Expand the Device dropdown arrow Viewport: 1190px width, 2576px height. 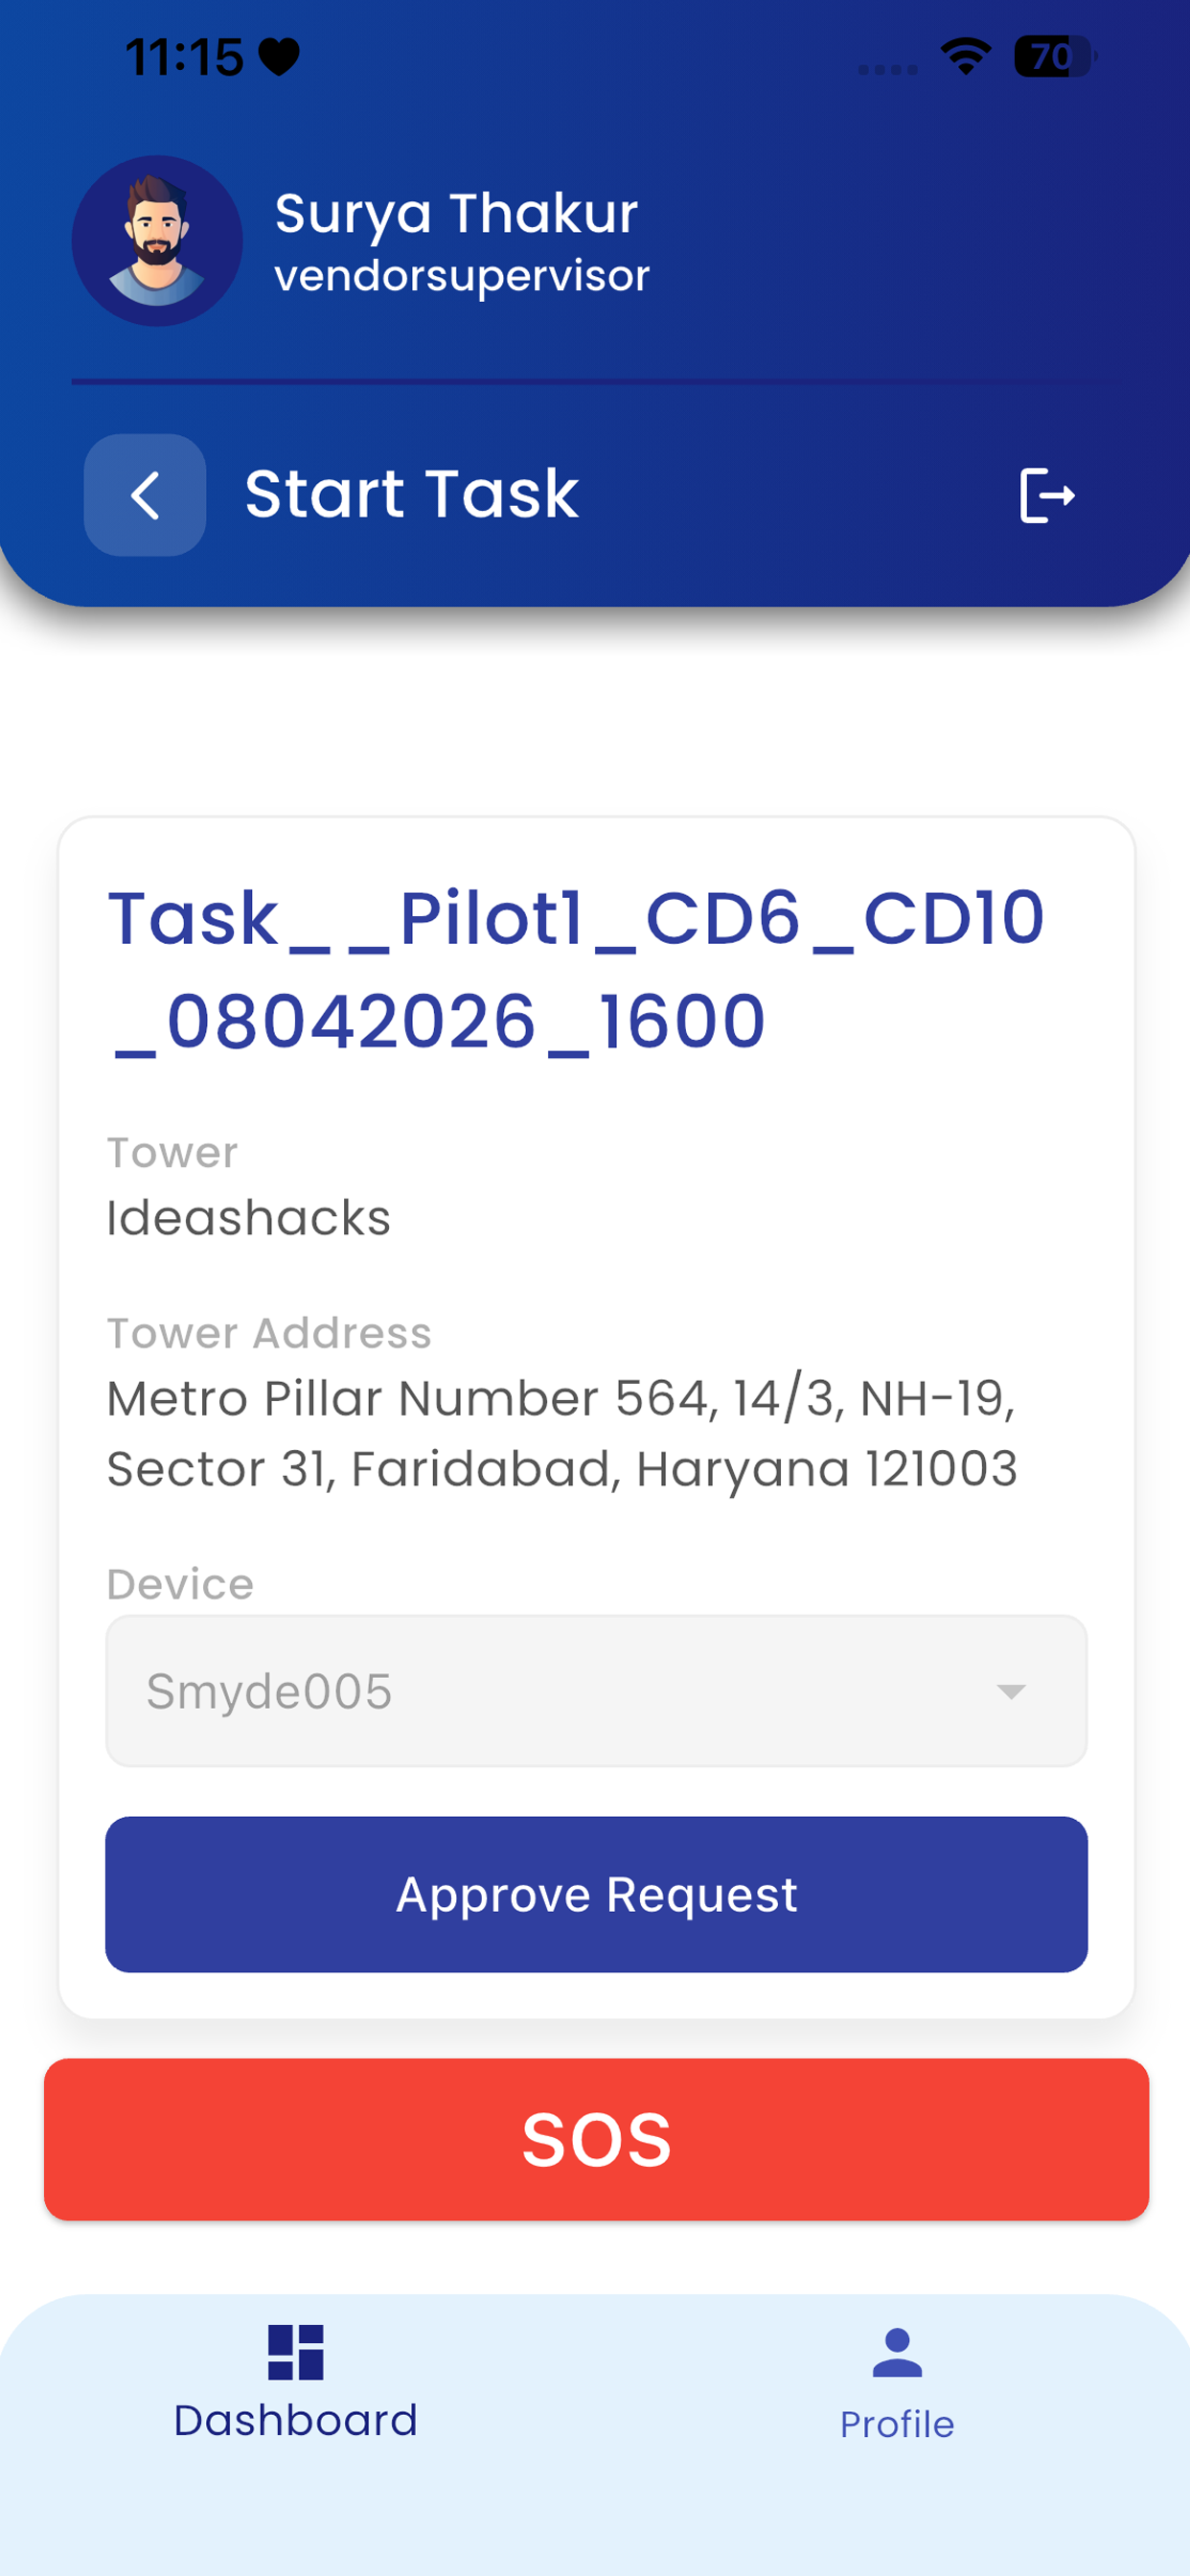click(1011, 1691)
